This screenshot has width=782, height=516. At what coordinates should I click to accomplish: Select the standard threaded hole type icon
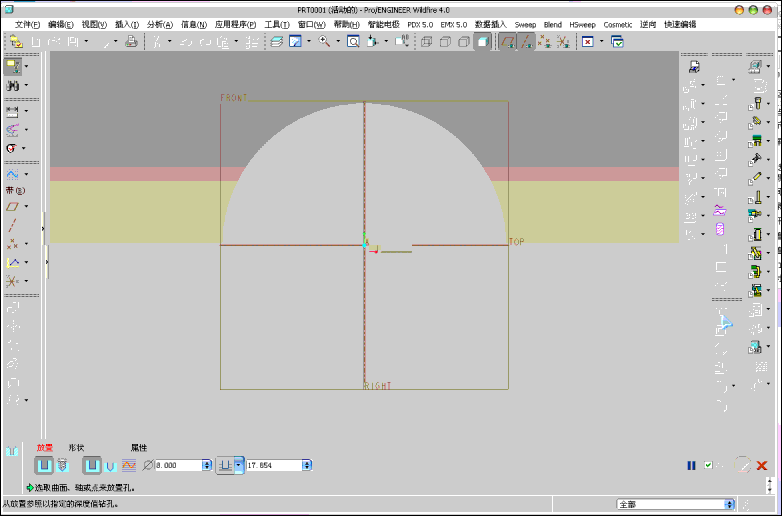click(62, 465)
